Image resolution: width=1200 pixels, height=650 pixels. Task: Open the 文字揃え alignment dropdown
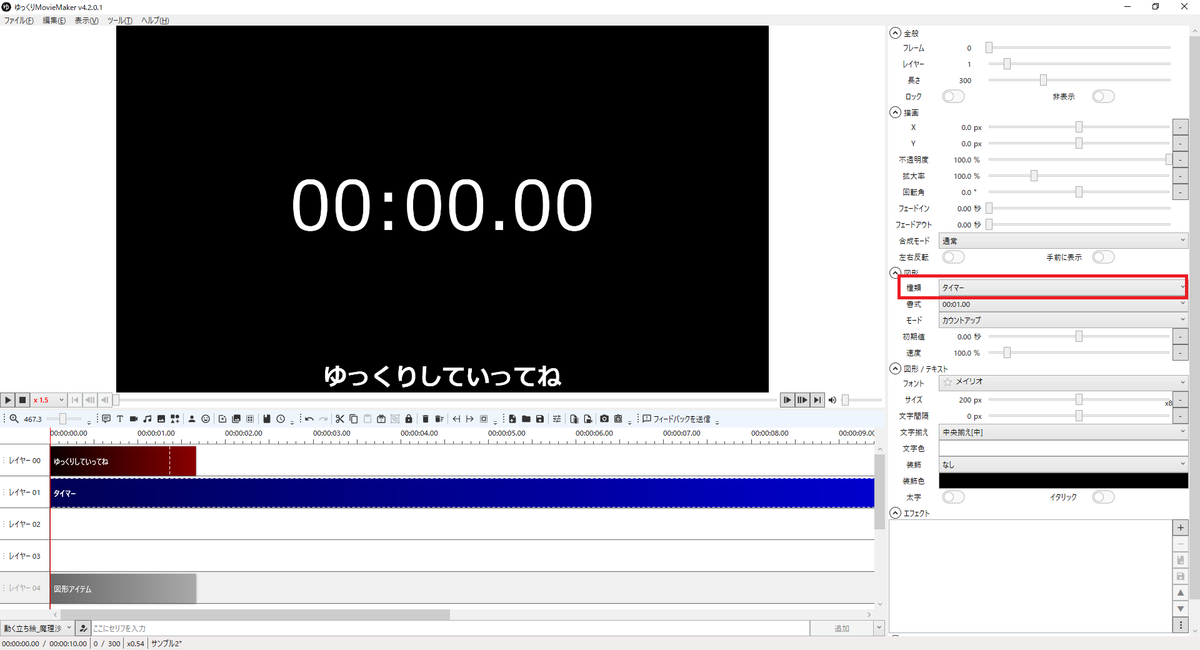1063,432
